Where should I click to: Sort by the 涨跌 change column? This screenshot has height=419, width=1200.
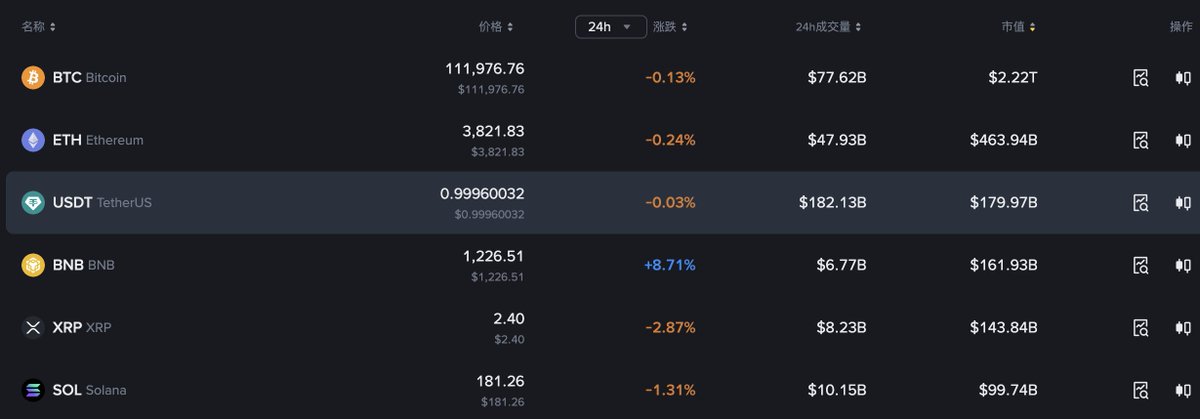(670, 27)
